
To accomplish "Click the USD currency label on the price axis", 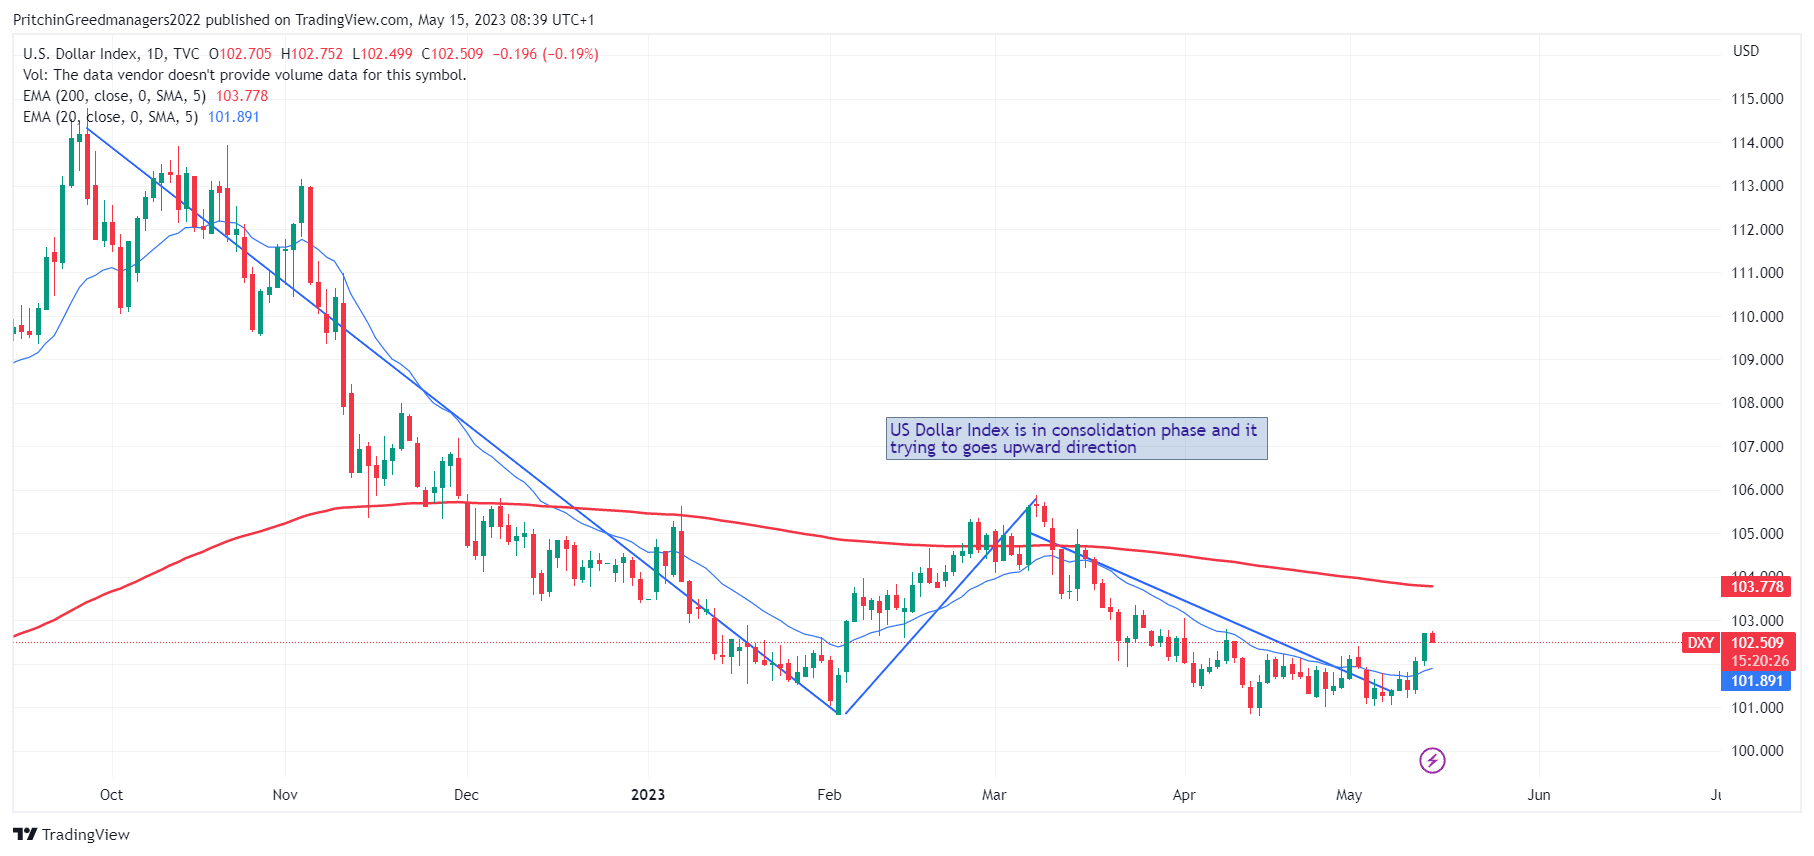I will [x=1746, y=51].
